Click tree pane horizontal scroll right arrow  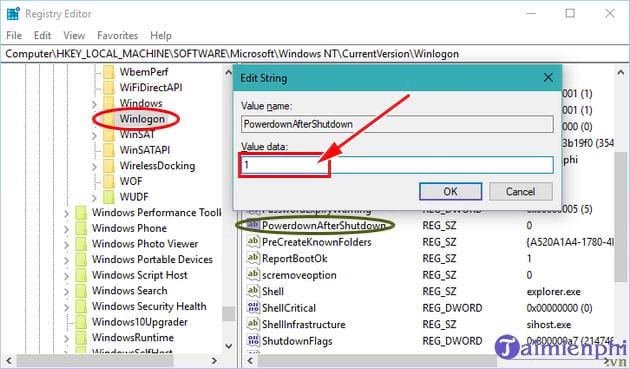pos(215,361)
